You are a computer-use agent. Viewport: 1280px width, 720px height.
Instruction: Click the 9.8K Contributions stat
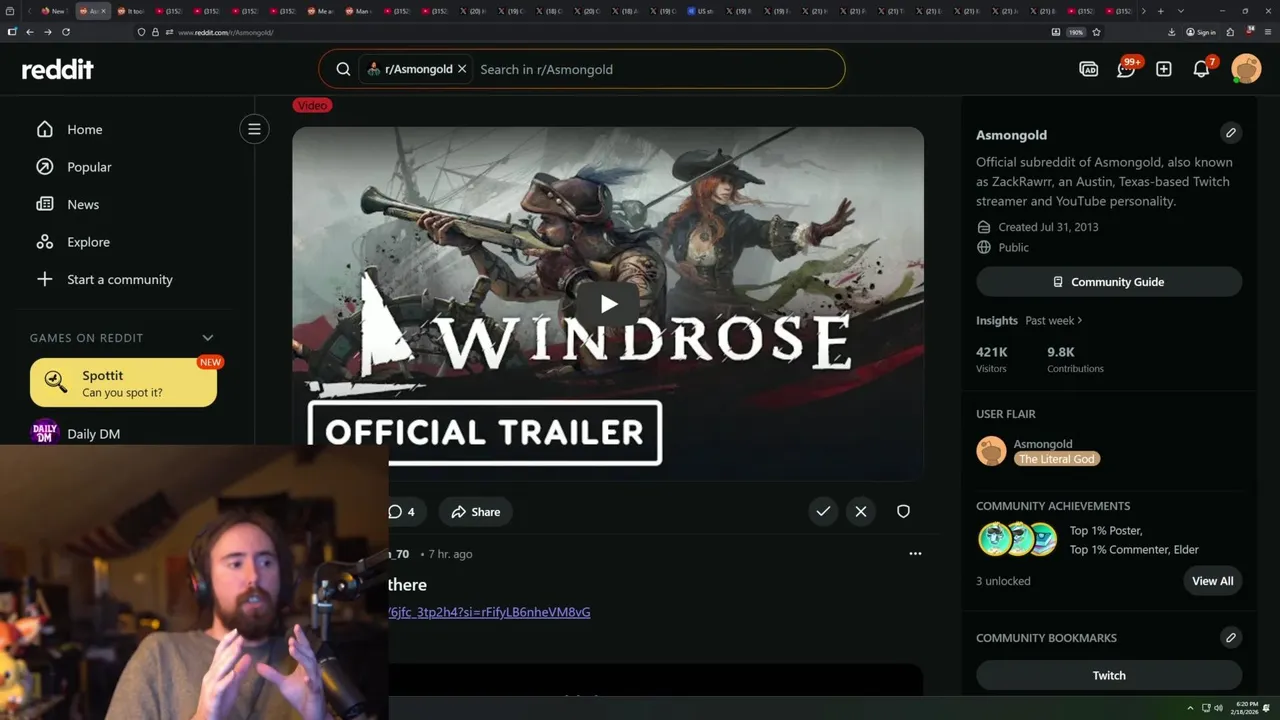point(1075,360)
